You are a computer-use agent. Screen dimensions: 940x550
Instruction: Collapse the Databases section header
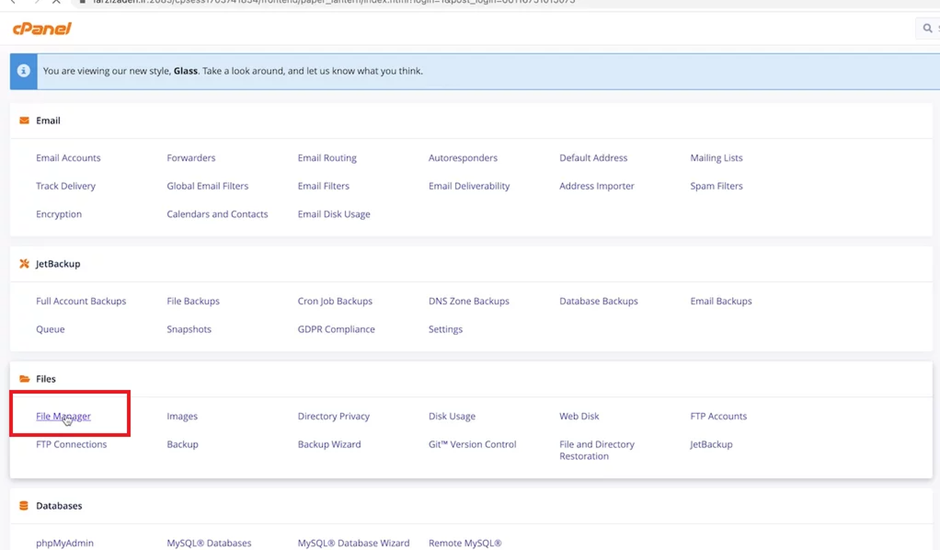tap(471, 506)
